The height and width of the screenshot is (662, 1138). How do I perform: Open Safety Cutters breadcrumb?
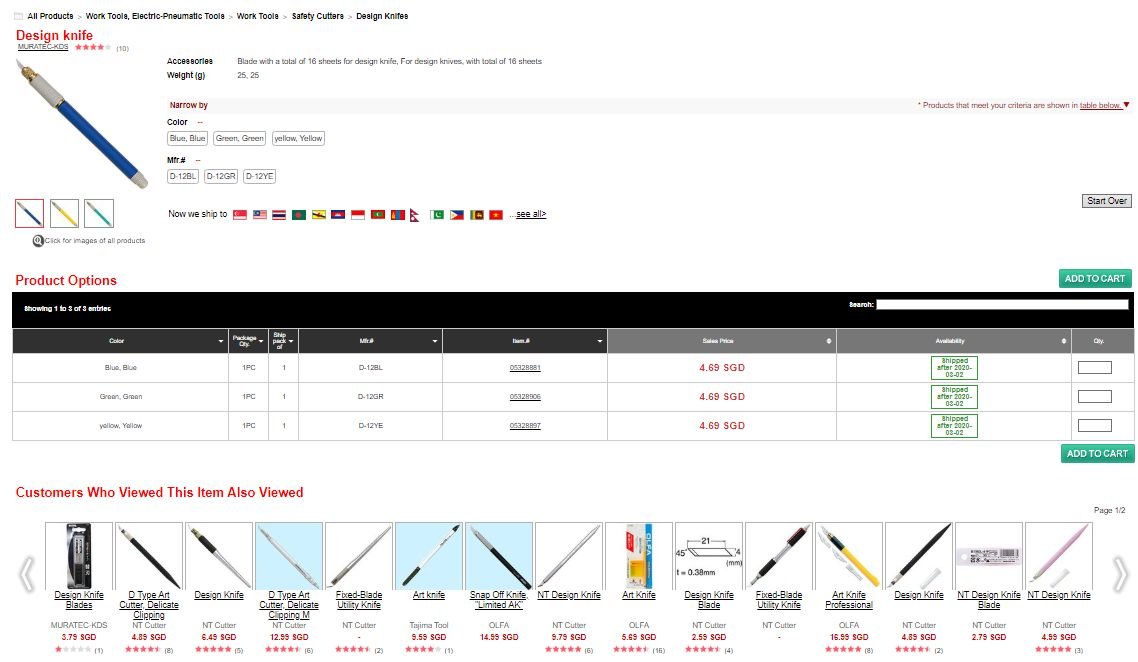[317, 17]
